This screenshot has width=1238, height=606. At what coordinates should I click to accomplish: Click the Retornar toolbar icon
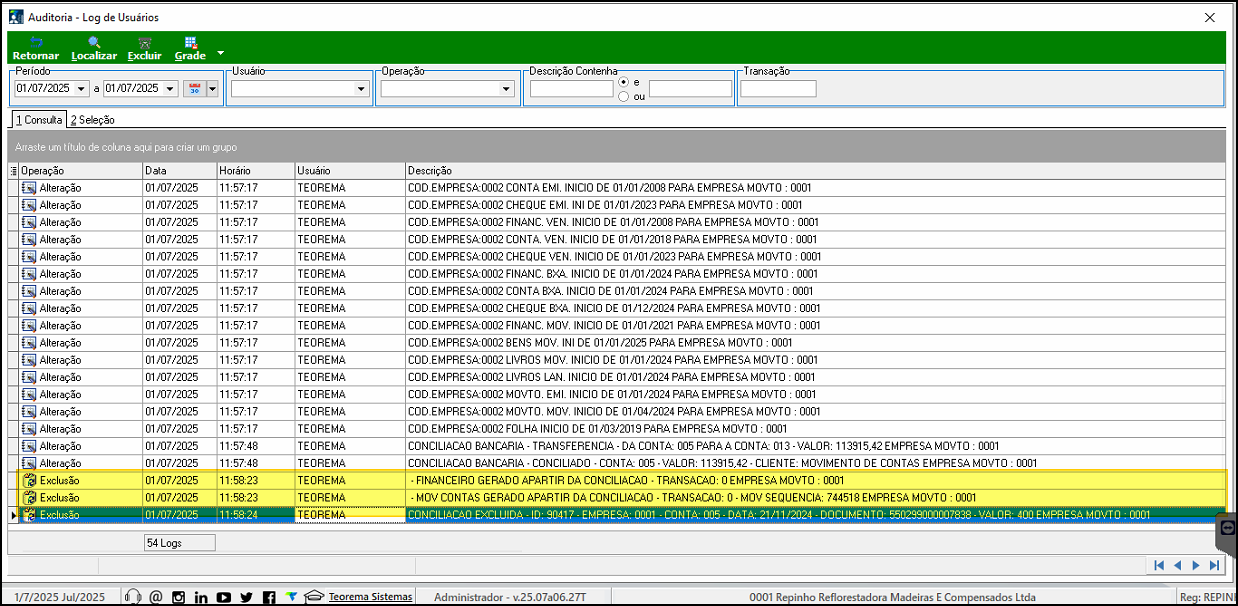point(35,48)
